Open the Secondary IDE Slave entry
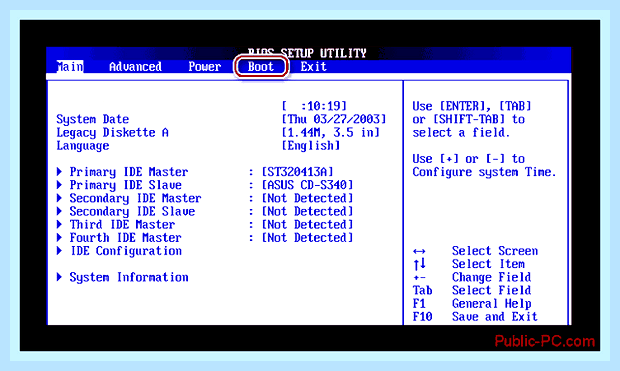The height and width of the screenshot is (371, 620). [x=132, y=212]
